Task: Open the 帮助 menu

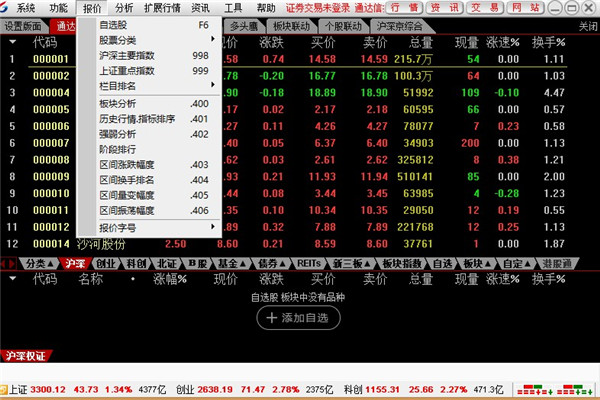Action: tap(266, 8)
